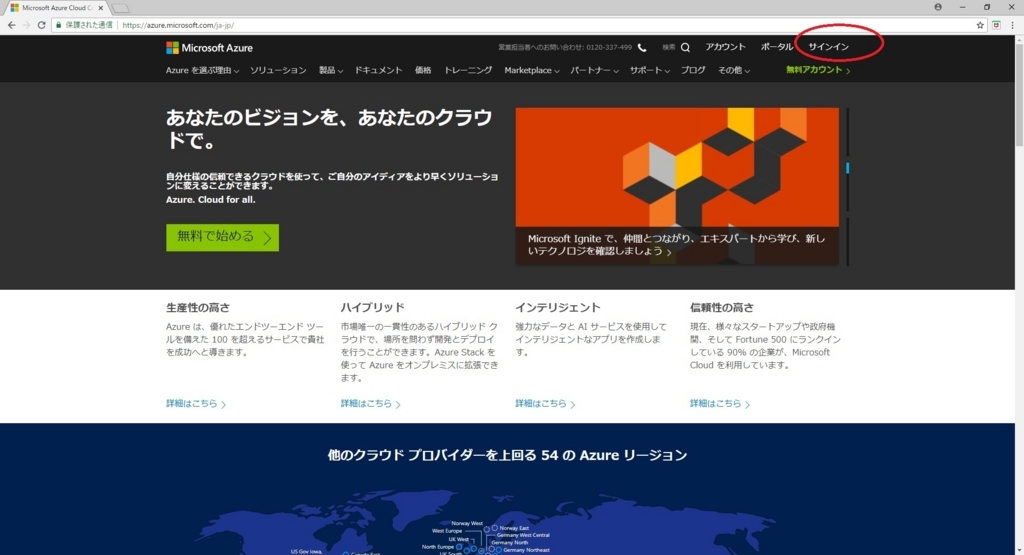Click the page vertical scrollbar thumb

1019,95
